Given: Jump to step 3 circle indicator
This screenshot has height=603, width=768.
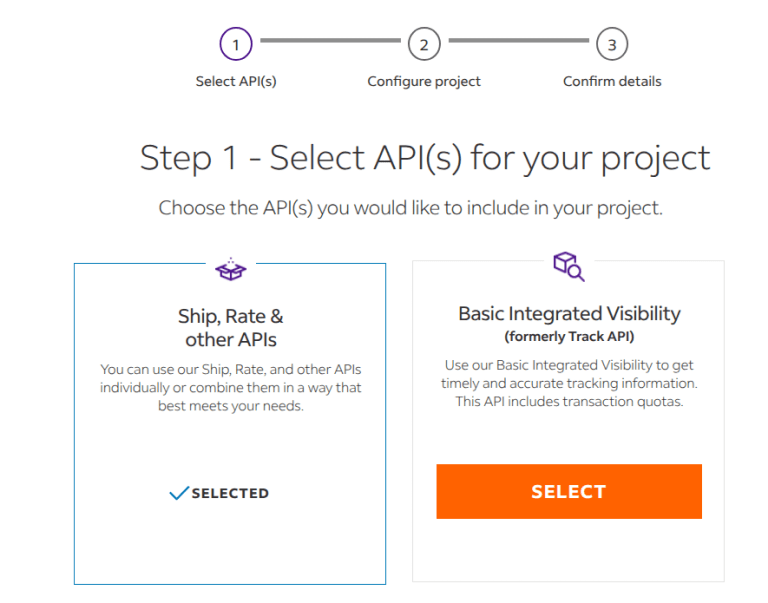Looking at the screenshot, I should [612, 44].
